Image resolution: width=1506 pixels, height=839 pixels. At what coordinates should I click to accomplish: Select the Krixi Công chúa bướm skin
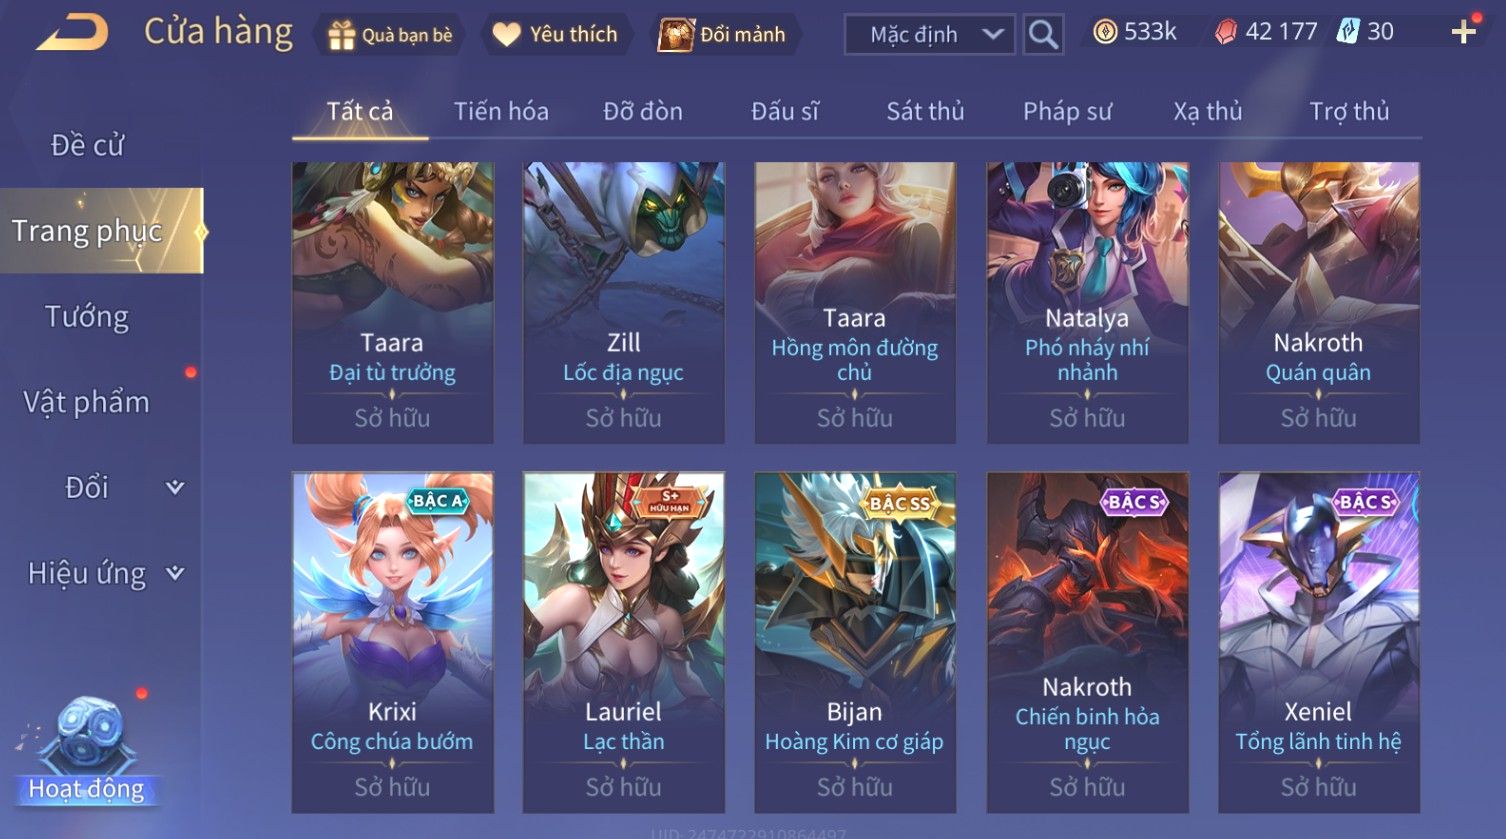coord(392,642)
